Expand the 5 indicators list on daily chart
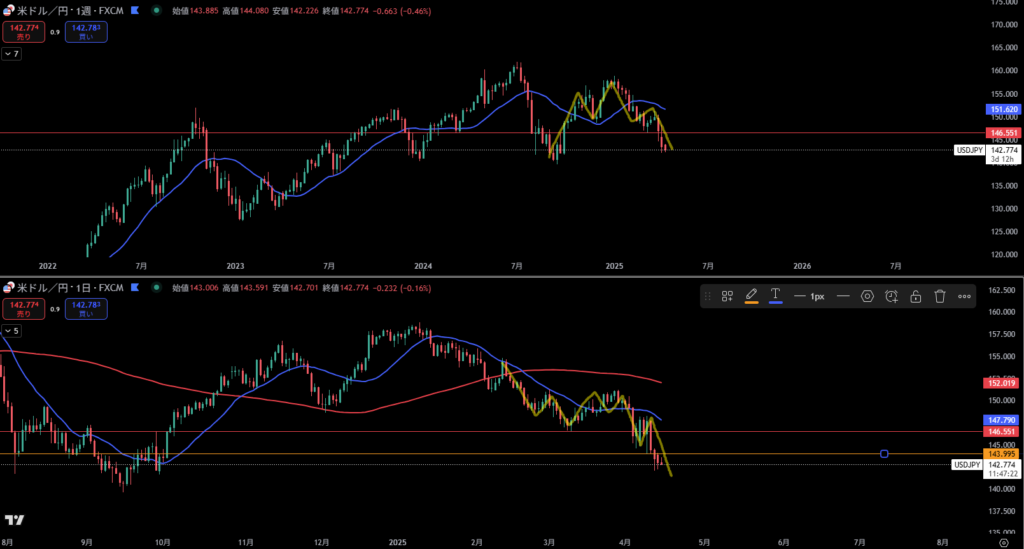 click(x=12, y=330)
